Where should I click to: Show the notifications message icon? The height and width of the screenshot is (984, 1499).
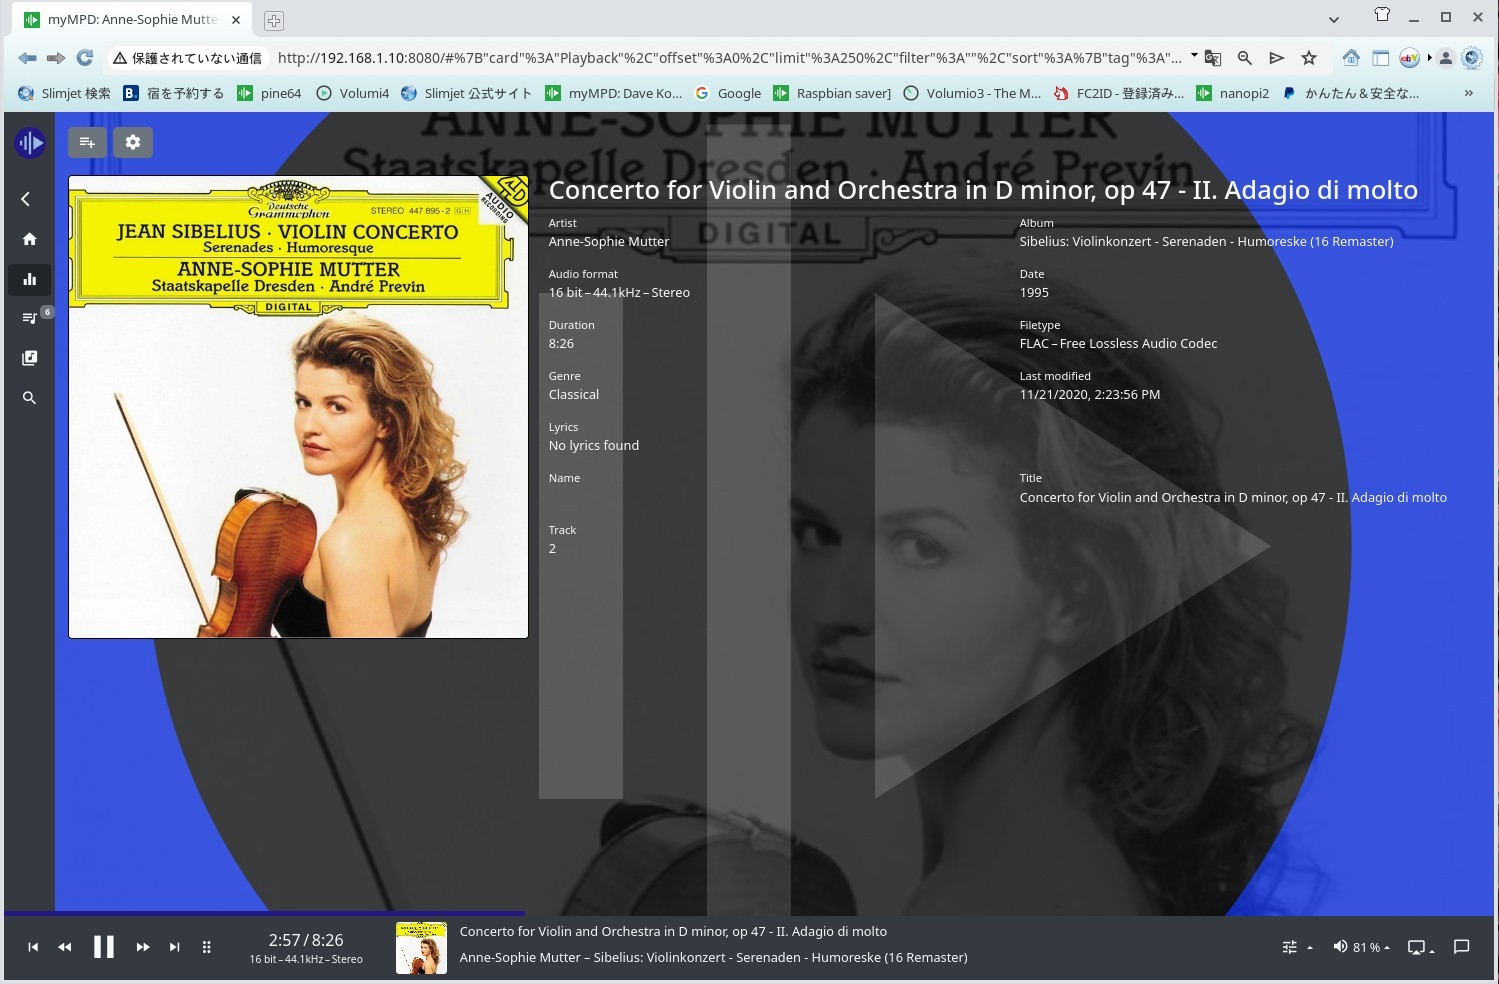coord(1461,947)
